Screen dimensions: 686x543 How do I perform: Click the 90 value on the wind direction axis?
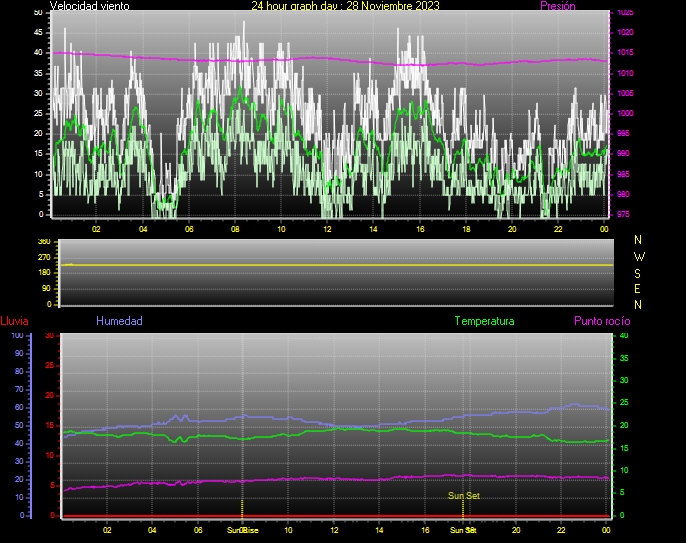pos(46,288)
